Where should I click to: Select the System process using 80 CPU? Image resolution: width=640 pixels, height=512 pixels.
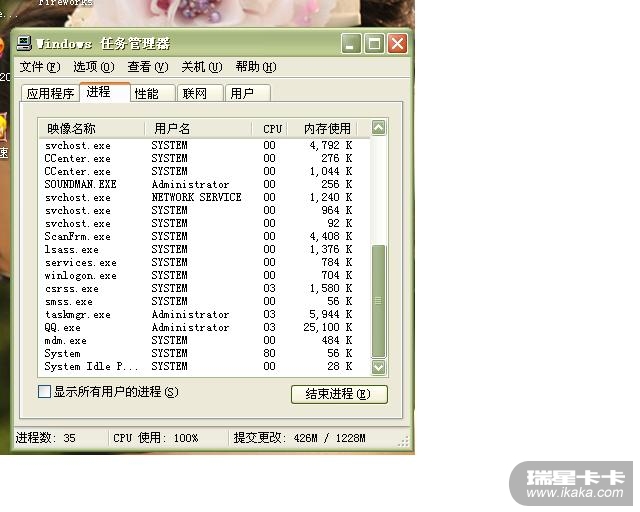tap(204, 354)
